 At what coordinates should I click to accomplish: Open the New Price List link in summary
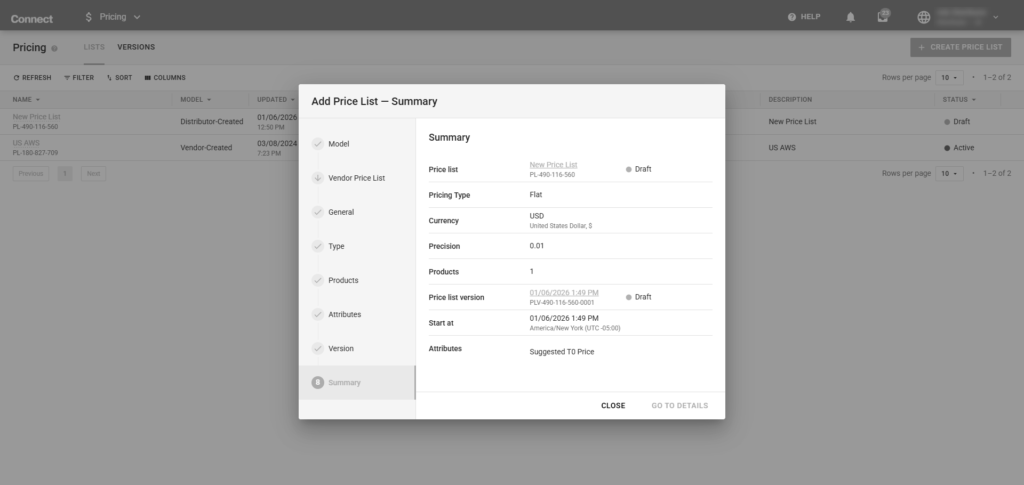553,164
